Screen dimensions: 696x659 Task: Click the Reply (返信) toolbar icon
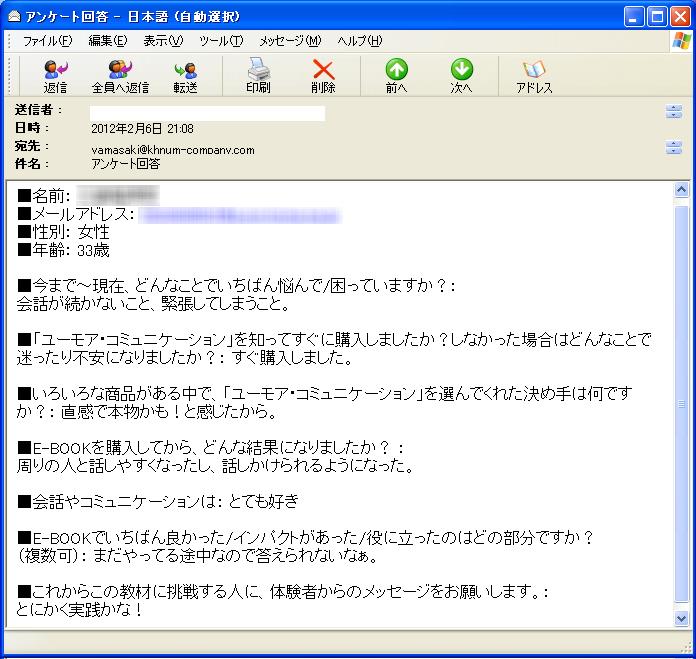pos(55,76)
